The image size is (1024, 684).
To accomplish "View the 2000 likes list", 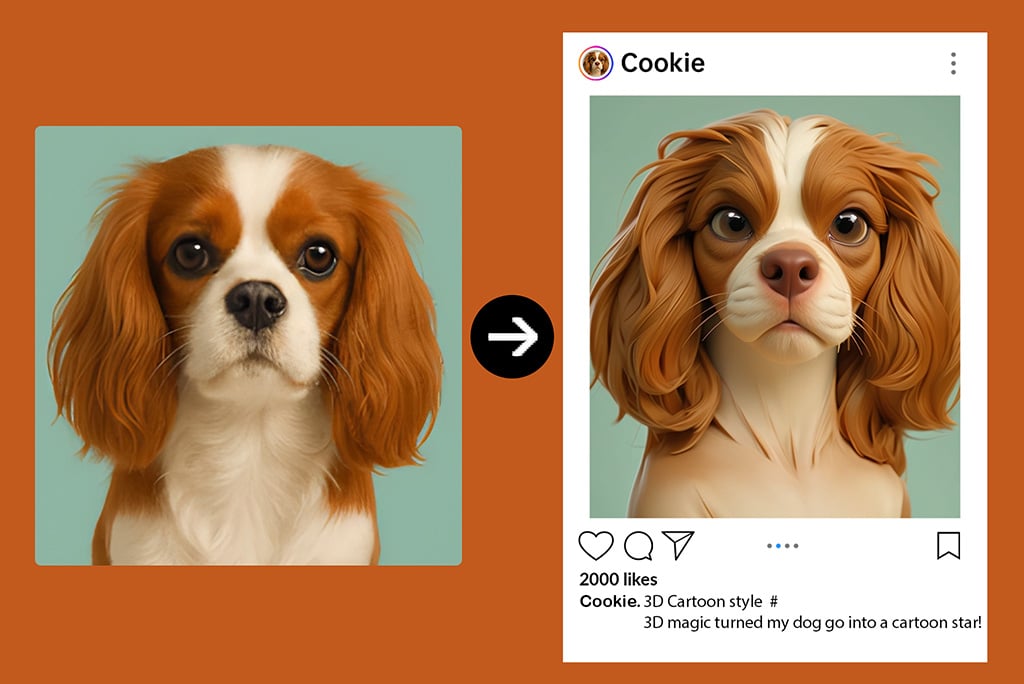I will pos(618,579).
